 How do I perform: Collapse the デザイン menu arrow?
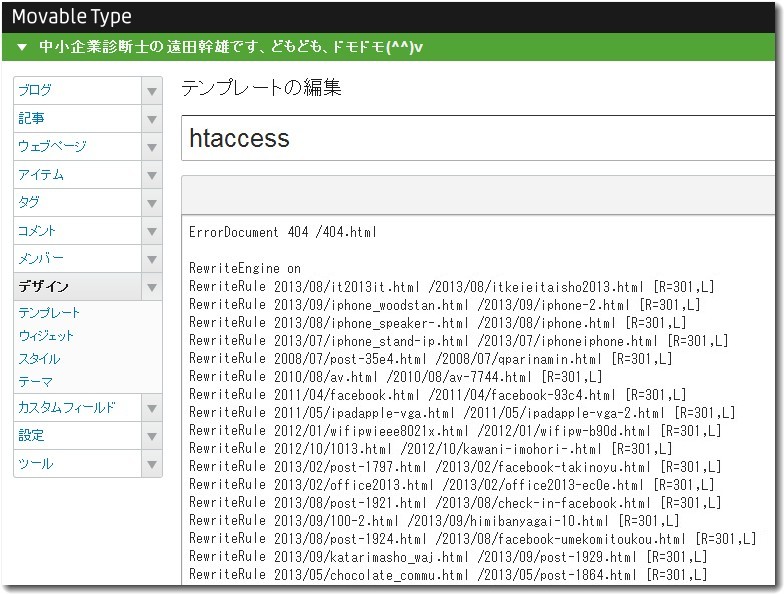coord(152,287)
